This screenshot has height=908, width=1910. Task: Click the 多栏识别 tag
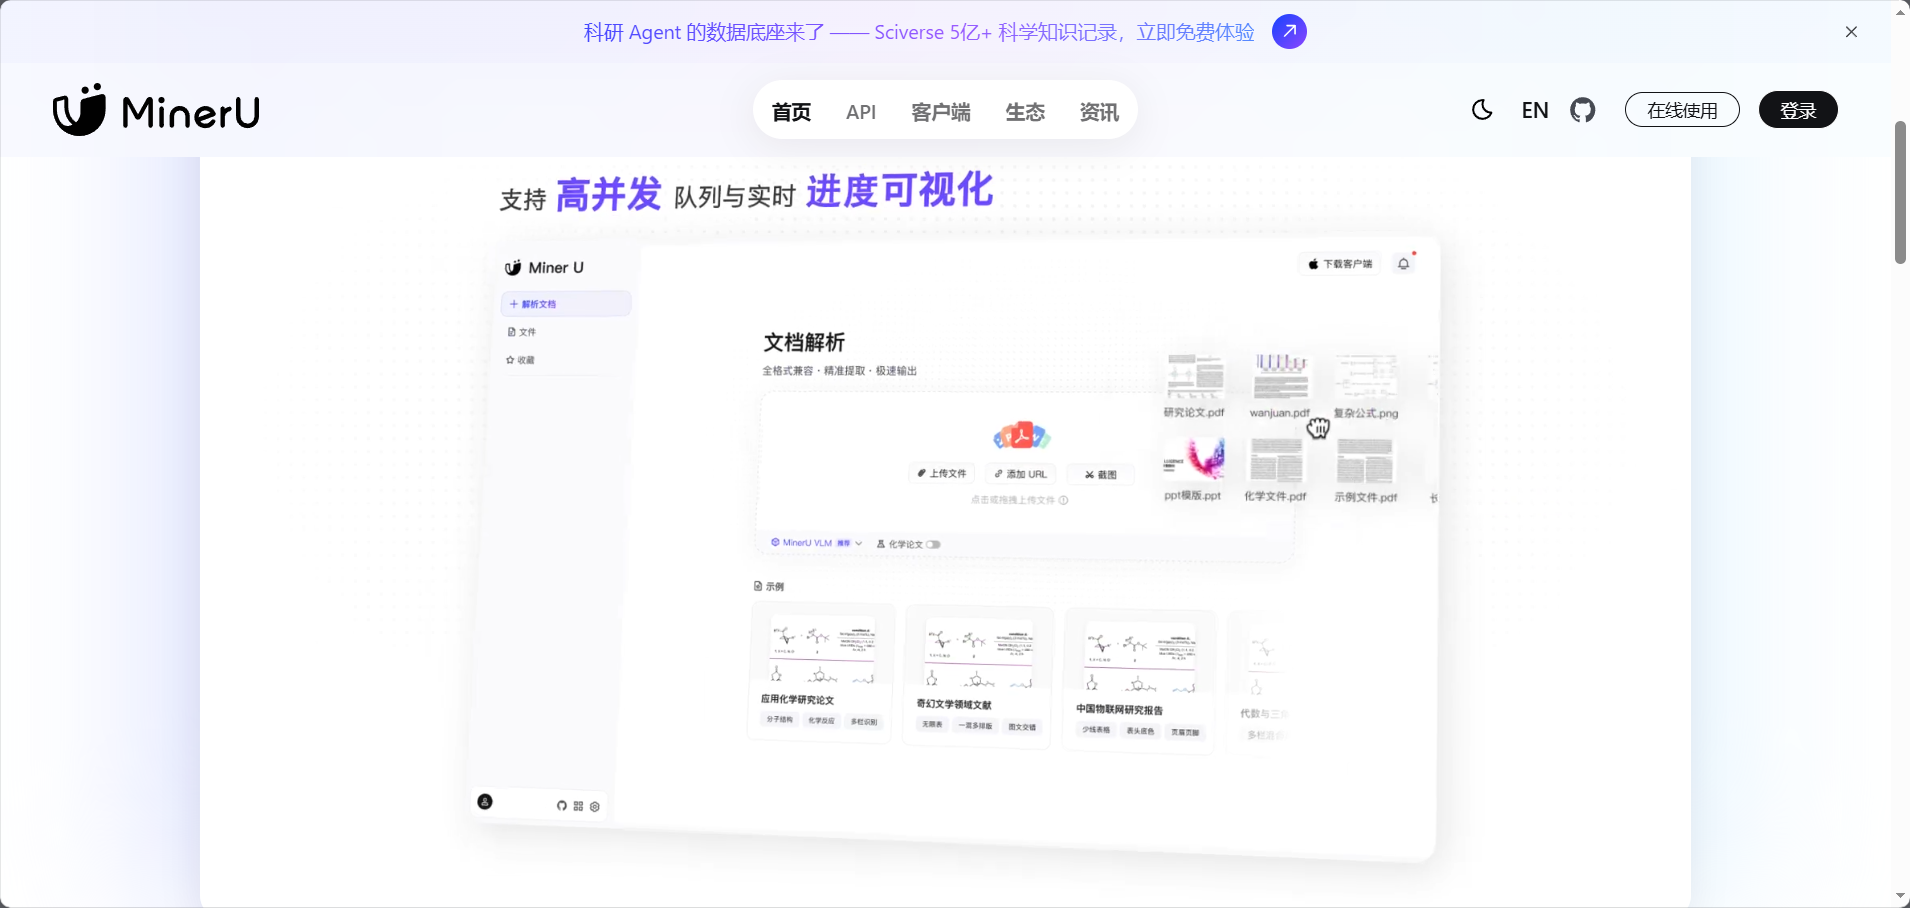click(x=863, y=721)
